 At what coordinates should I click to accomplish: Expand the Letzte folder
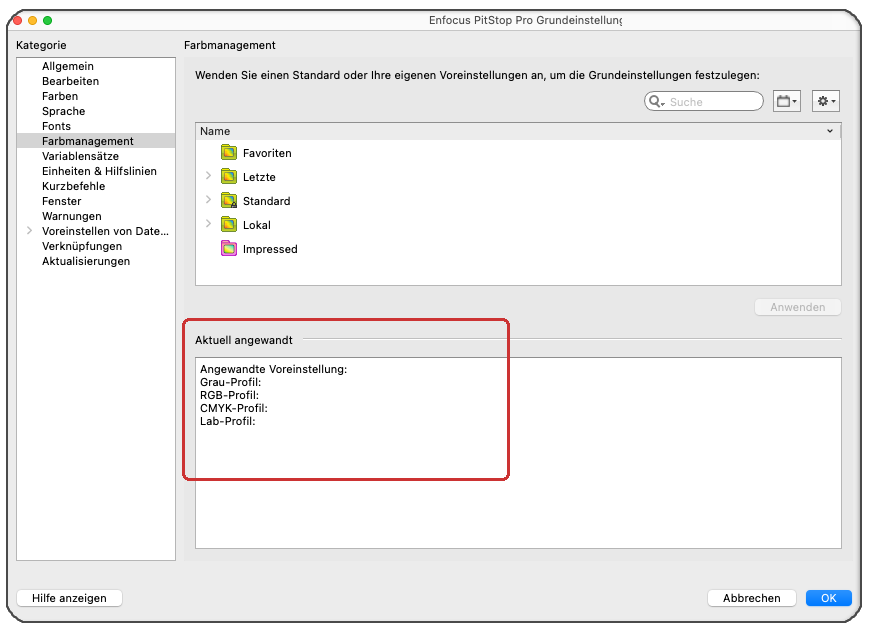[208, 176]
